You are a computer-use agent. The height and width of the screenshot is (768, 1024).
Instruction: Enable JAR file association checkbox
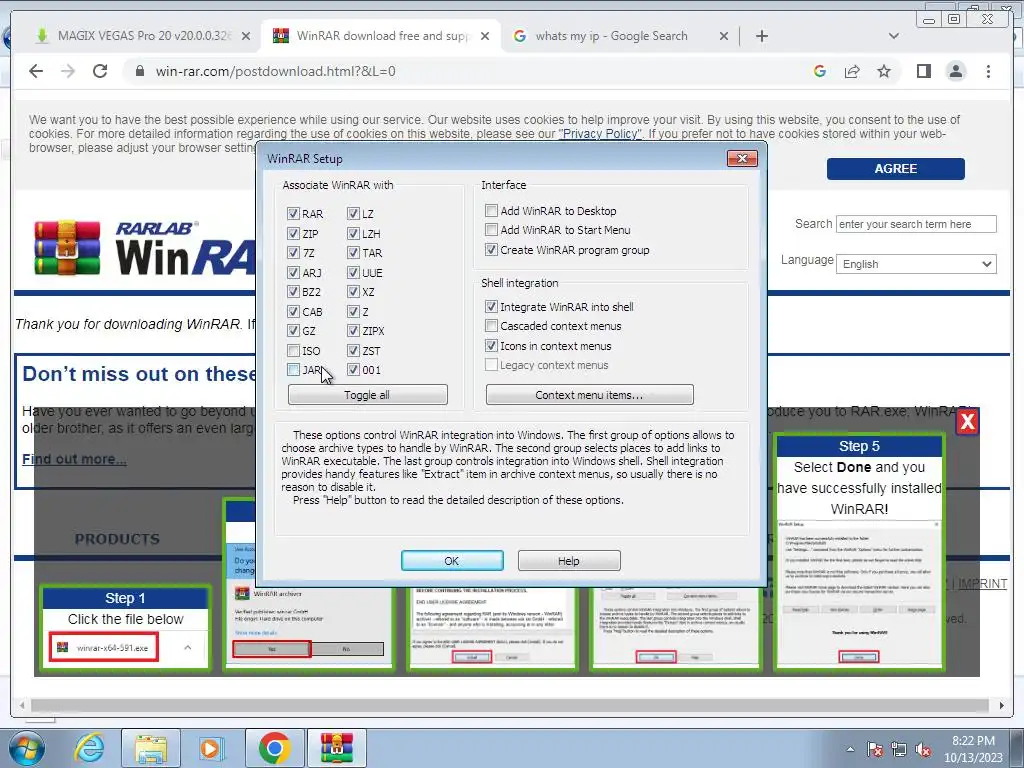(x=293, y=370)
